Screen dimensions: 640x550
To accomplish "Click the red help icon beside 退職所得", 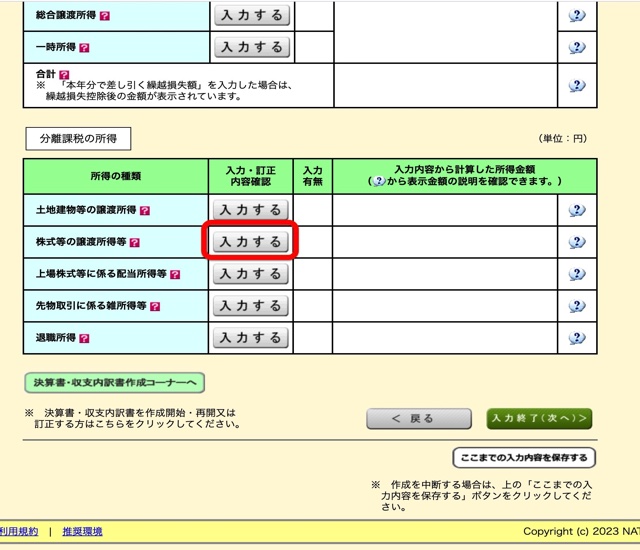I will [84, 338].
